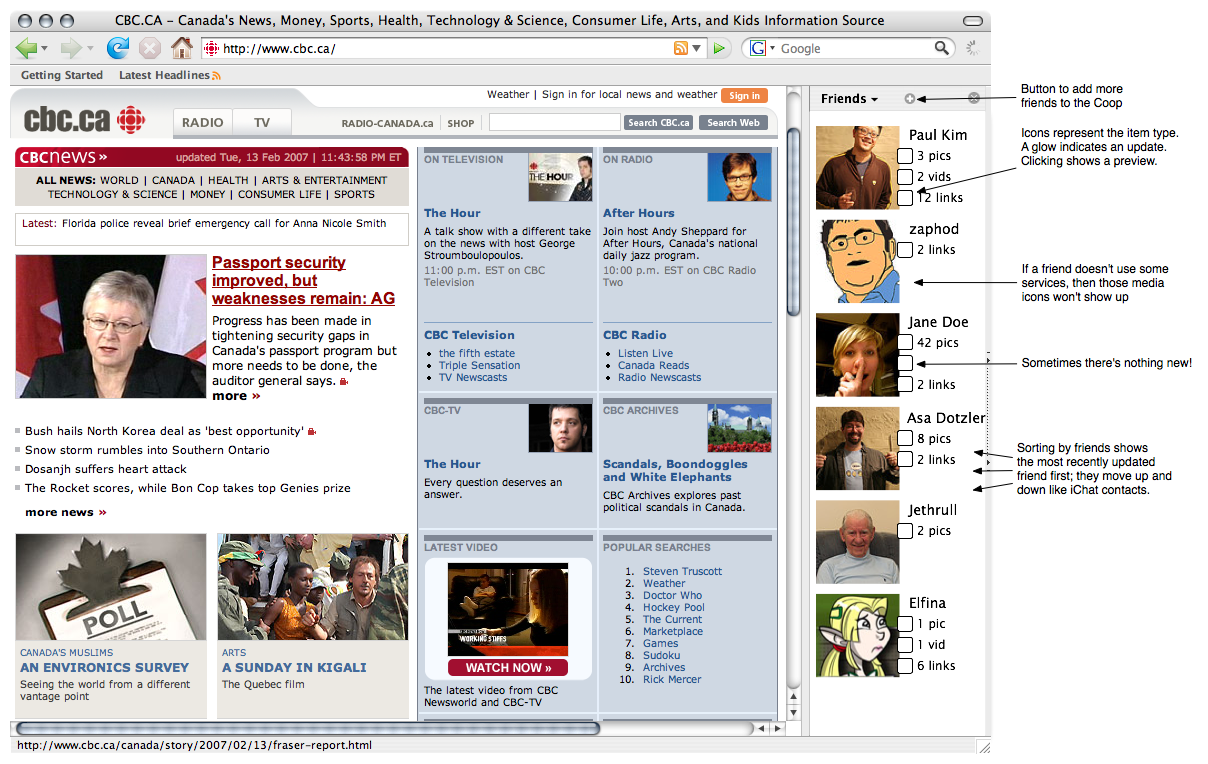Click Elfina's avatar picture

pyautogui.click(x=857, y=636)
